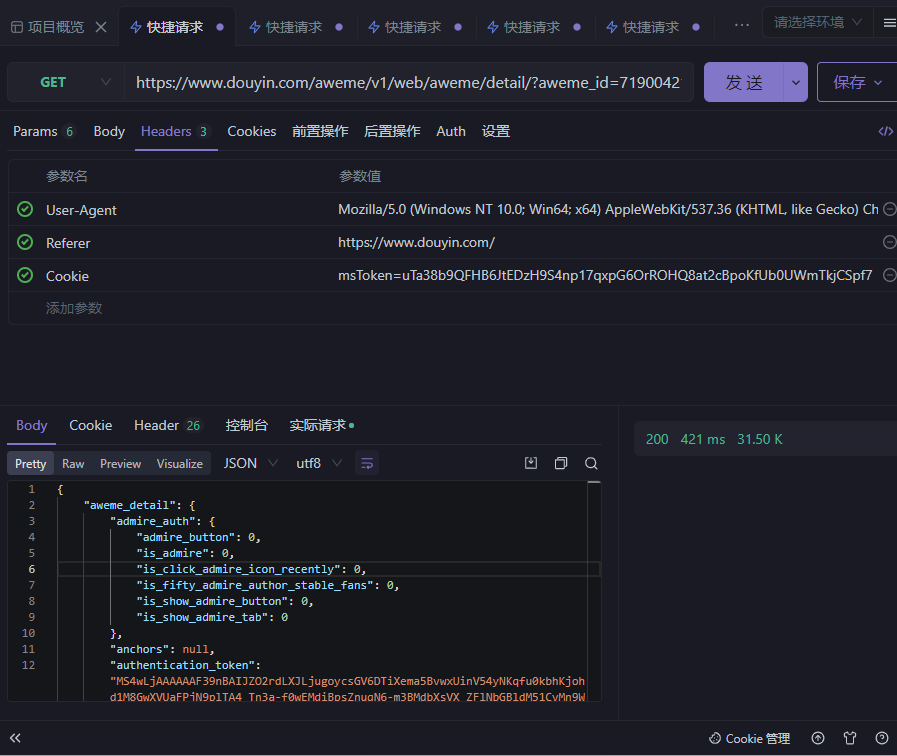
Task: Download the response body to file
Action: 531,463
